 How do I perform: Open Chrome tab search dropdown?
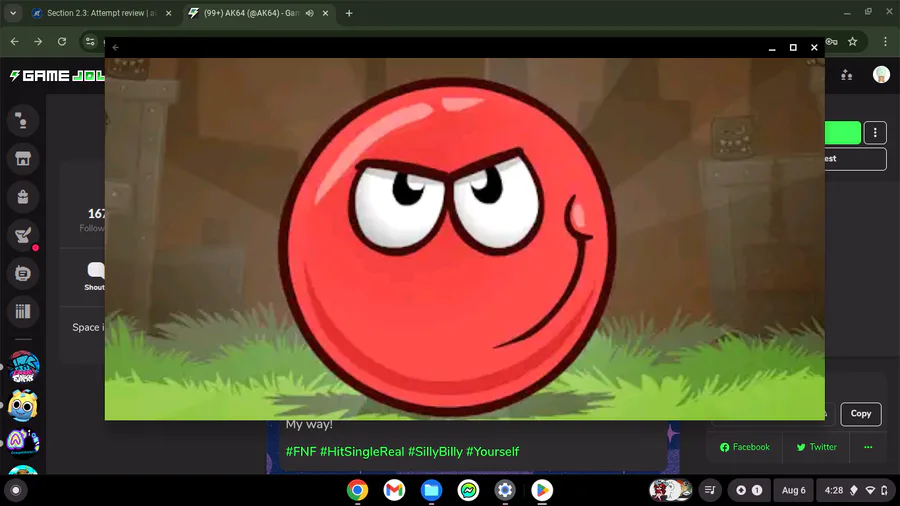pyautogui.click(x=13, y=13)
